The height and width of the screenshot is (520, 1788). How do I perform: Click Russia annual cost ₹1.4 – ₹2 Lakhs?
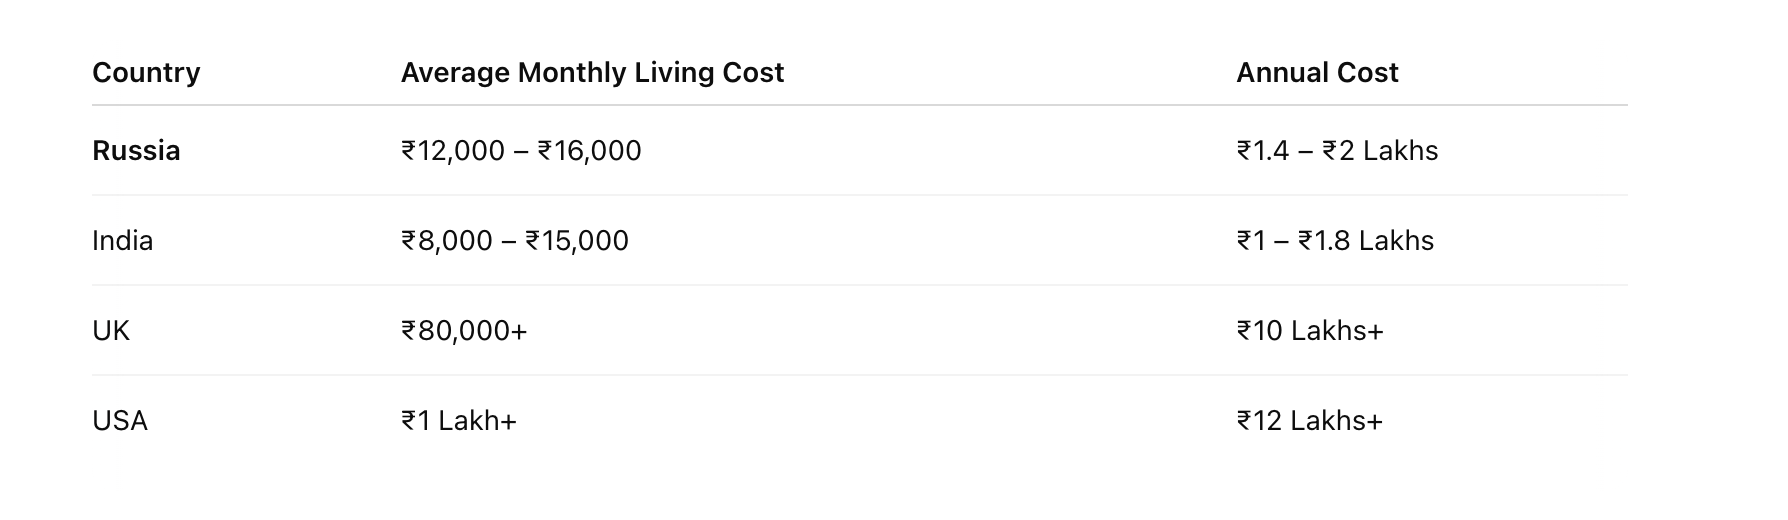tap(1337, 151)
